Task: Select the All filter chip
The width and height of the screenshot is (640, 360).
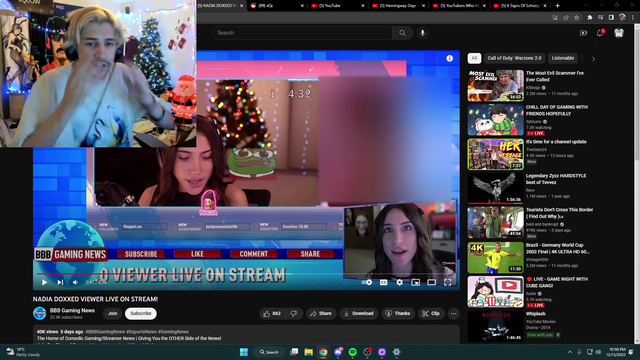Action: tap(474, 58)
